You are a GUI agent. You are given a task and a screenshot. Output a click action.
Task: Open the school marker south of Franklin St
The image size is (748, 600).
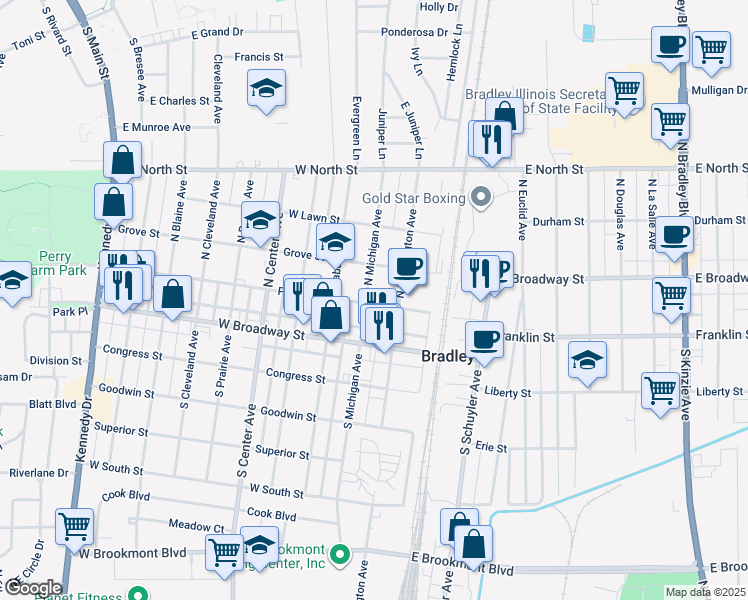click(588, 361)
